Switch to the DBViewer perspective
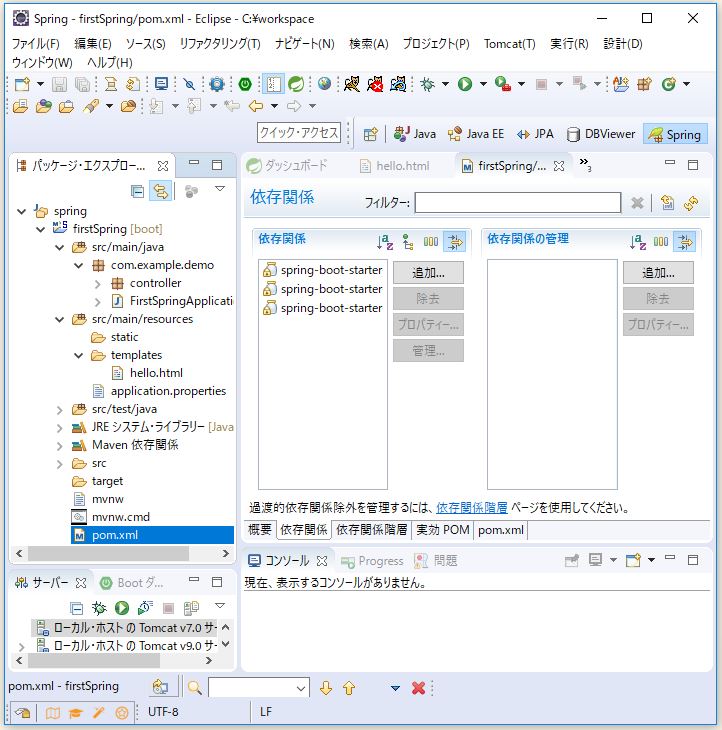The height and width of the screenshot is (730, 722). [601, 134]
